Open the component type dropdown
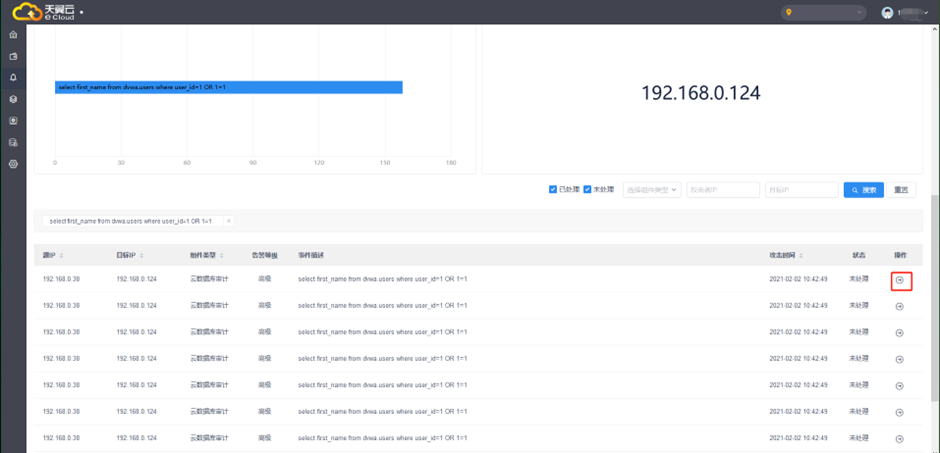 coord(652,189)
